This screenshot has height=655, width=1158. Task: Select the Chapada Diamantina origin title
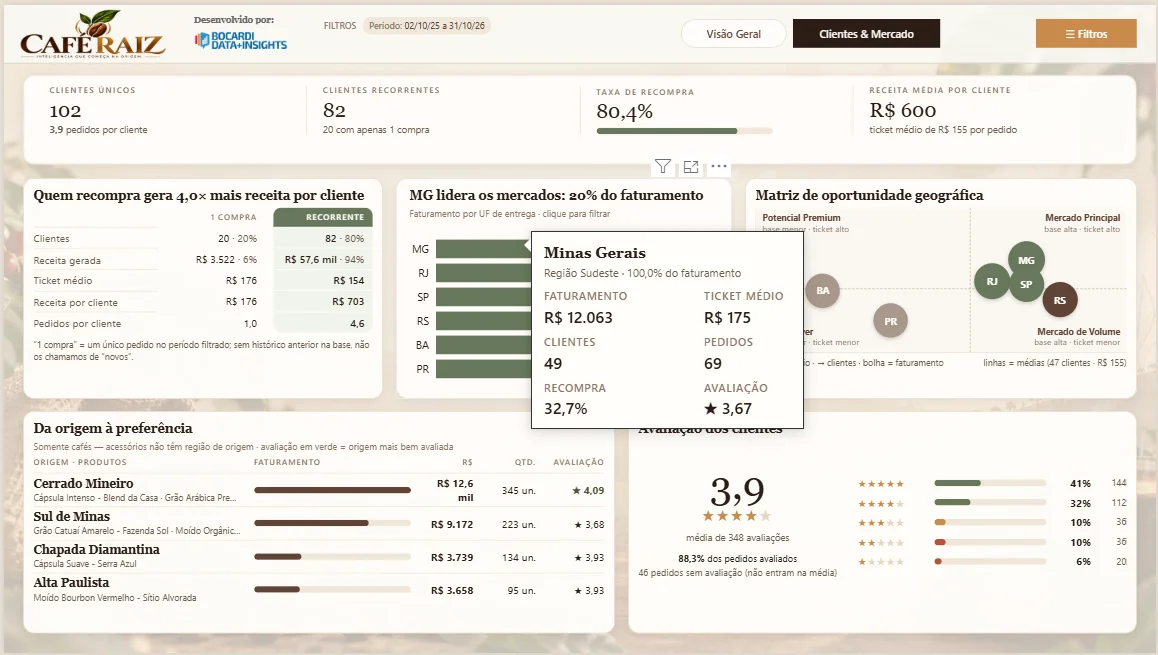[97, 549]
